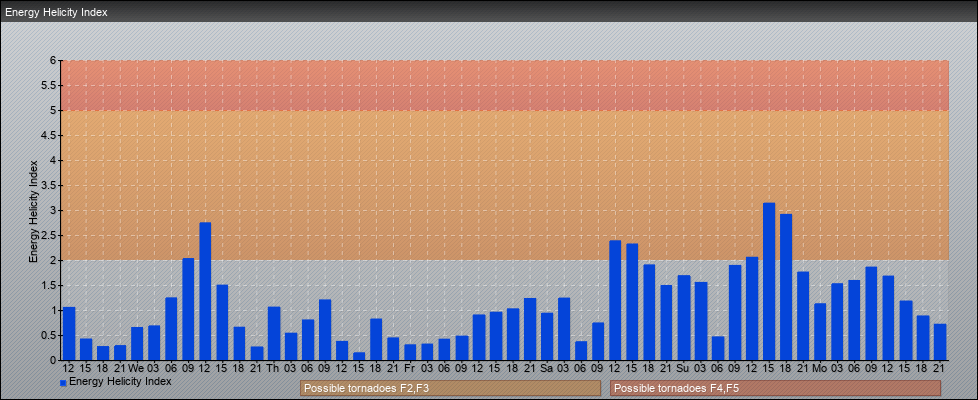
Task: Select the last bar at Monday 21
Action: (x=940, y=343)
